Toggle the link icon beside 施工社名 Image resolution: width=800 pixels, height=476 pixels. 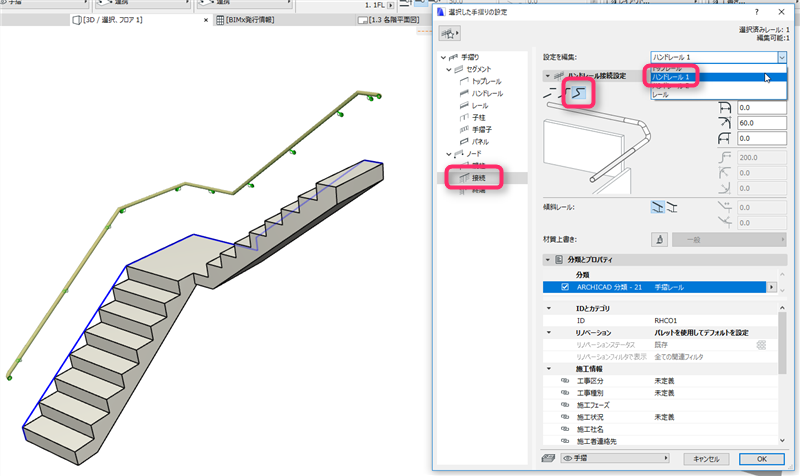[x=565, y=429]
